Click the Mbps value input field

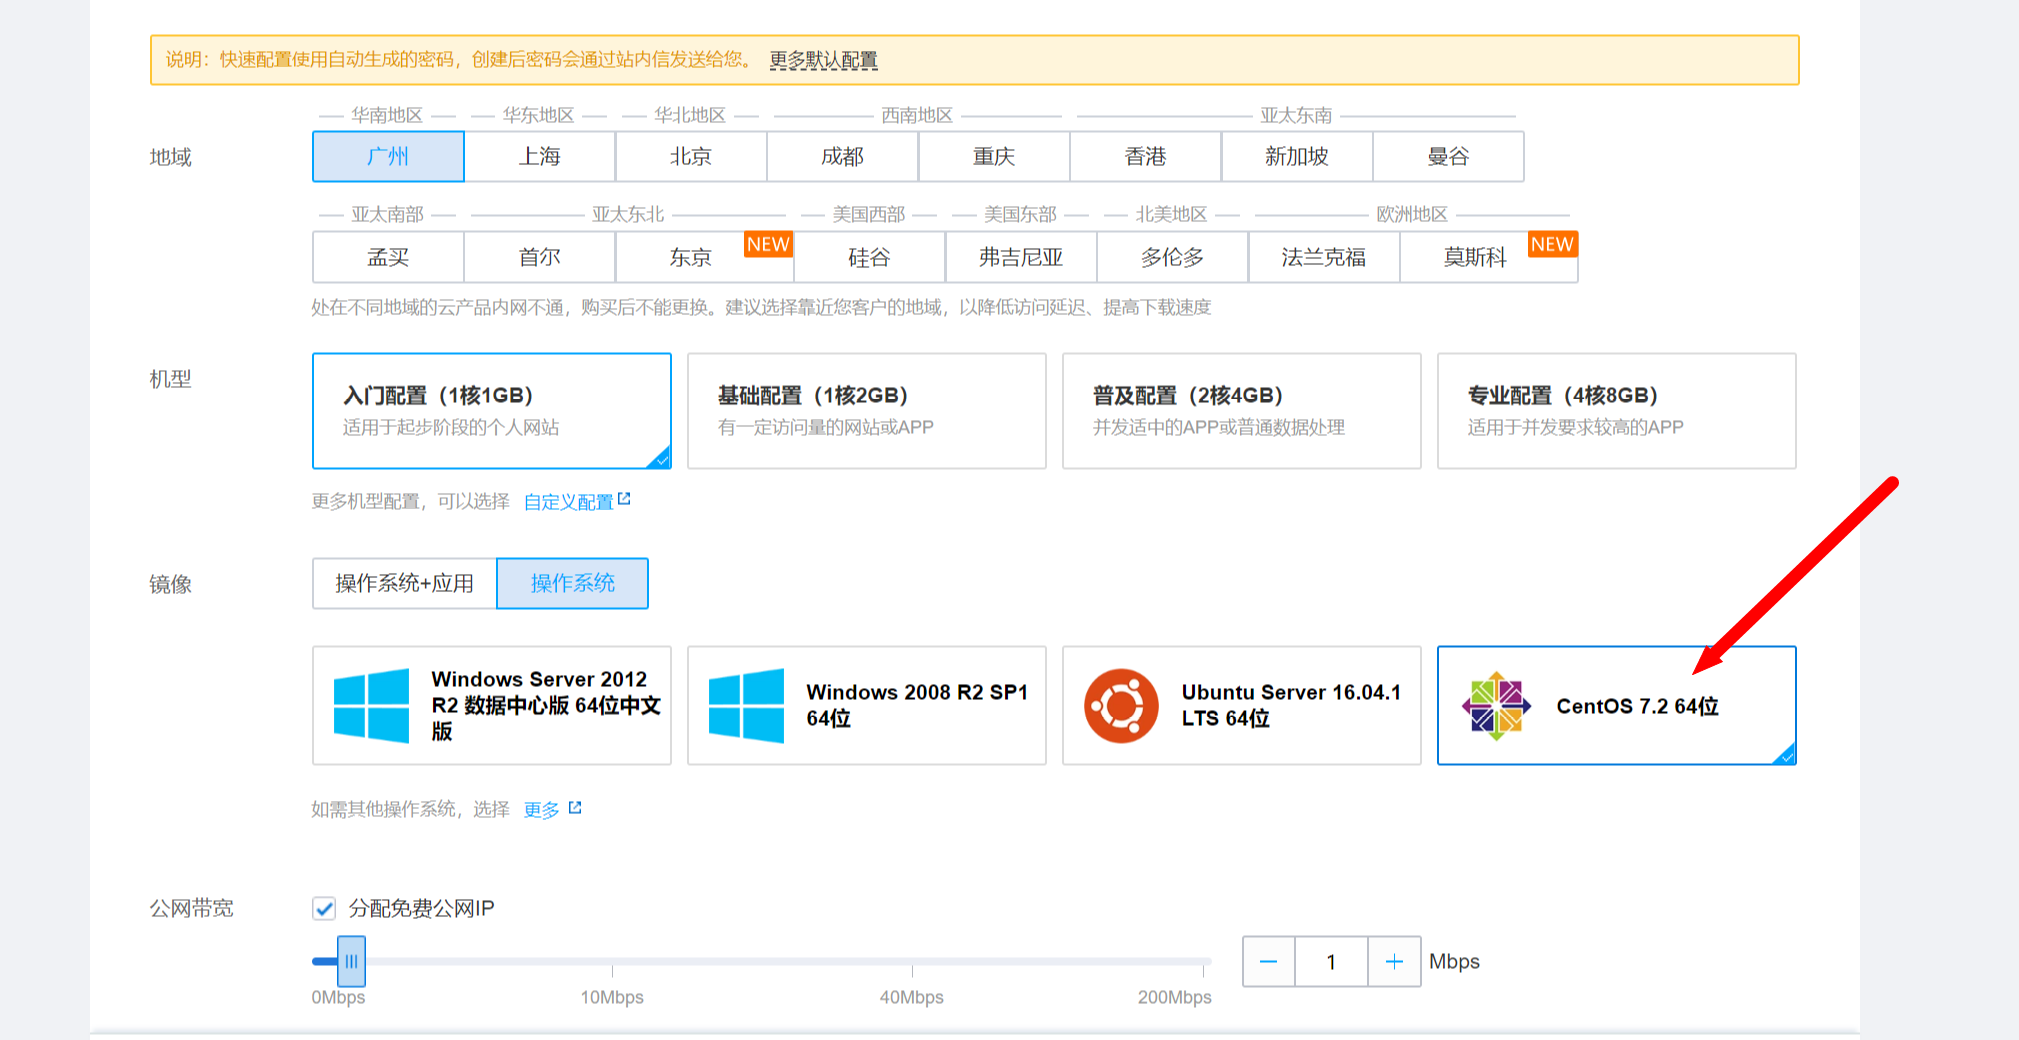point(1331,961)
